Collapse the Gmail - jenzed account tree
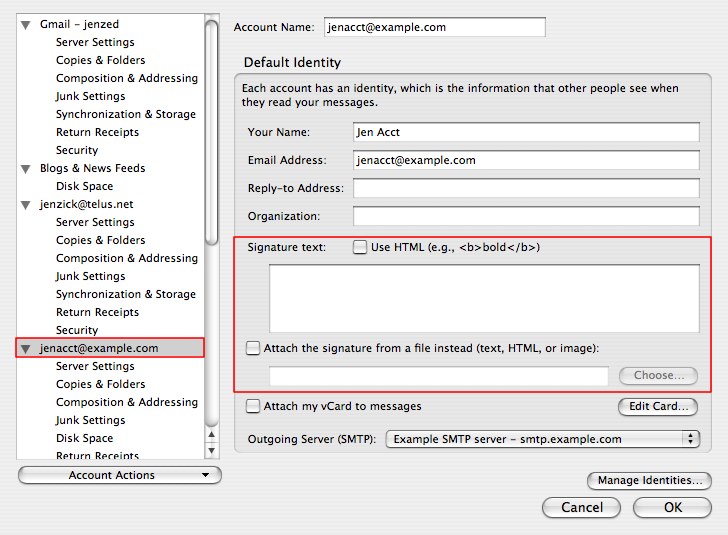 tap(26, 24)
